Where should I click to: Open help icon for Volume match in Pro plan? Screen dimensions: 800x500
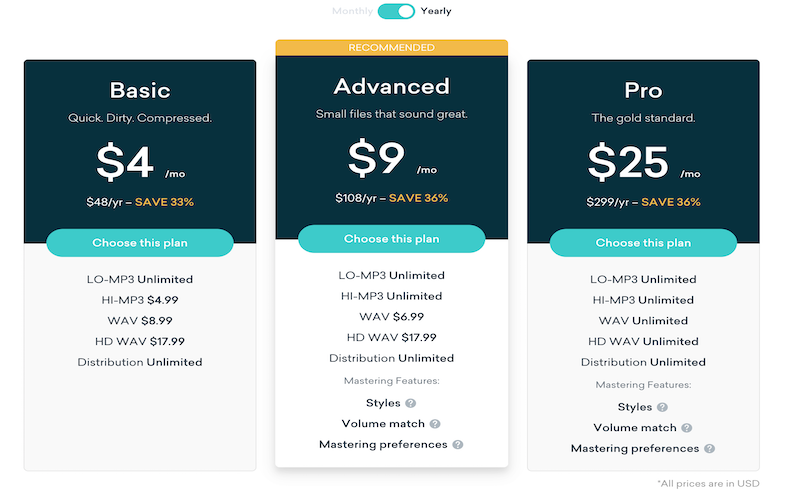[687, 428]
